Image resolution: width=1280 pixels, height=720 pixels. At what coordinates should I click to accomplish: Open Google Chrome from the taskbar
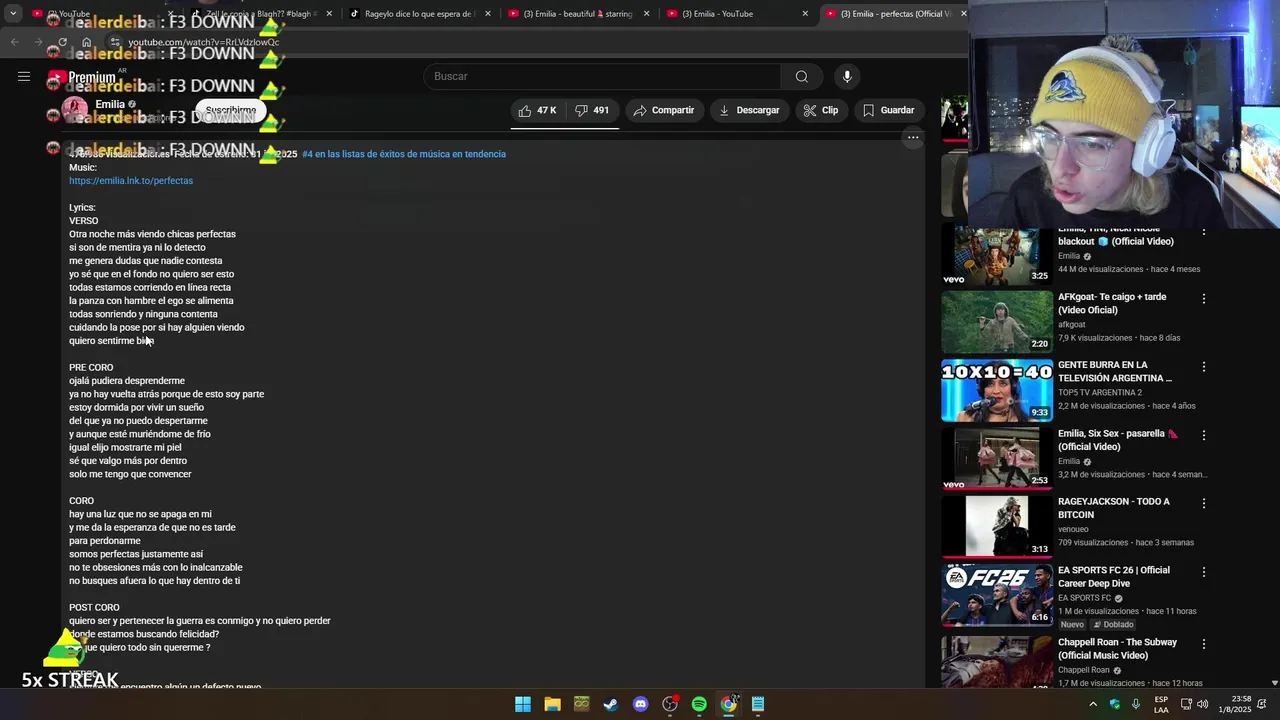[729, 704]
